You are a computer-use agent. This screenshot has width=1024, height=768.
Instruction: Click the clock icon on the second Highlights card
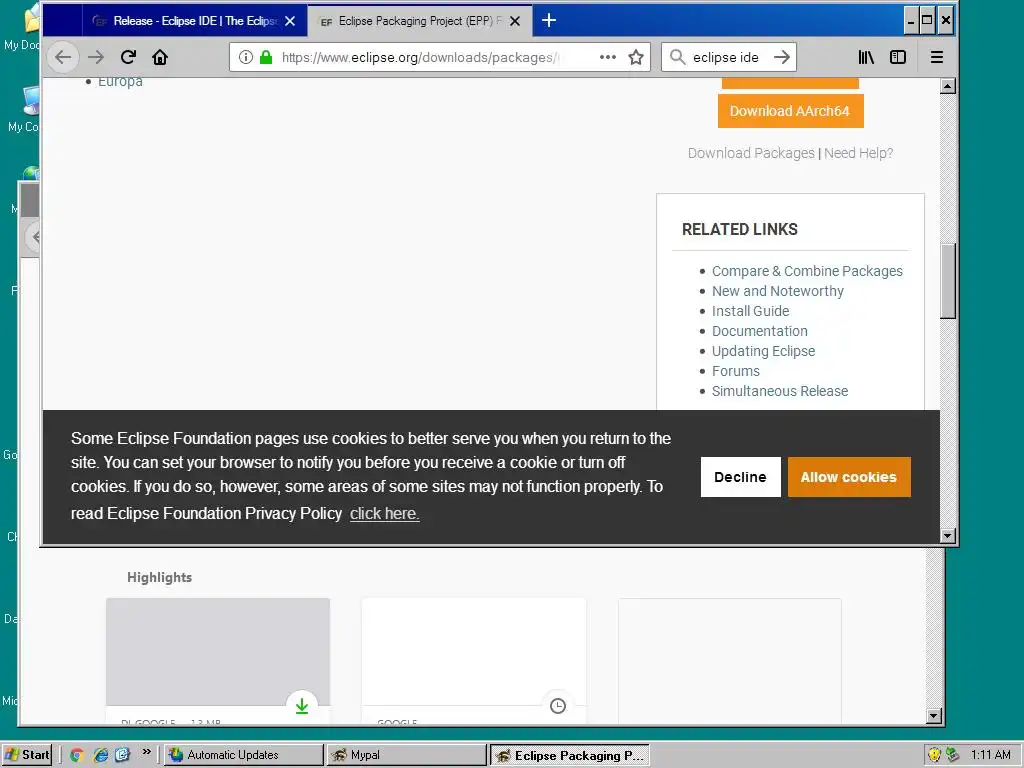[x=558, y=705]
